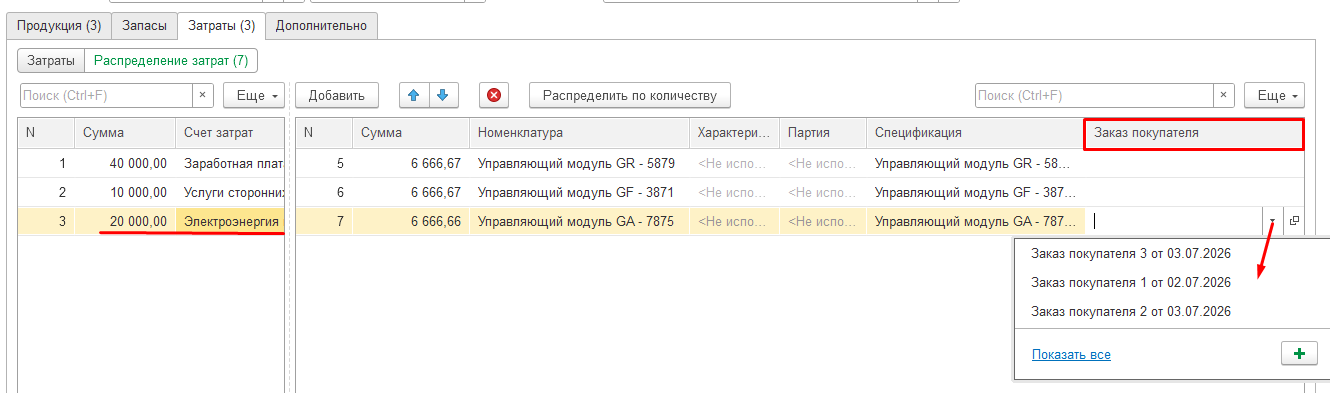Open Дополнительно tab
This screenshot has height=393, width=1330.
point(321,25)
